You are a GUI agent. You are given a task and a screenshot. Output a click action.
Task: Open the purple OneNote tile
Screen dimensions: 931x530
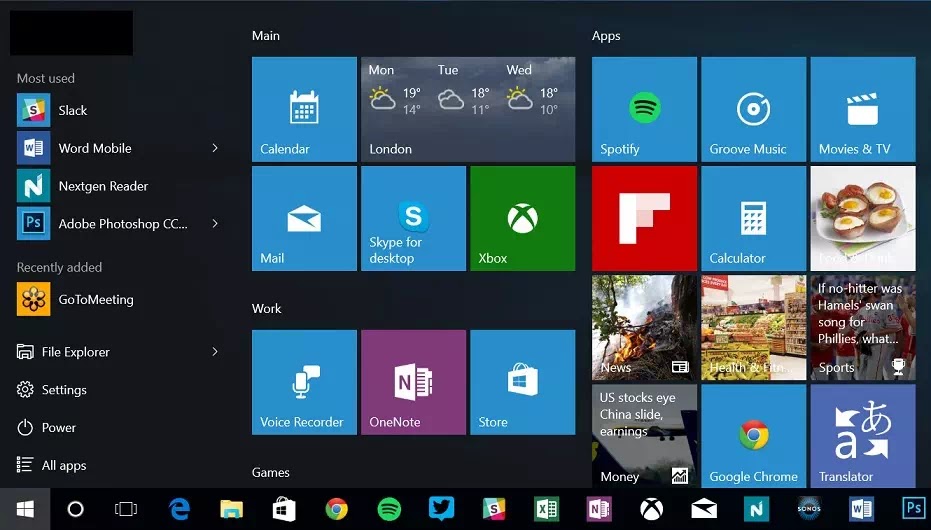(413, 382)
